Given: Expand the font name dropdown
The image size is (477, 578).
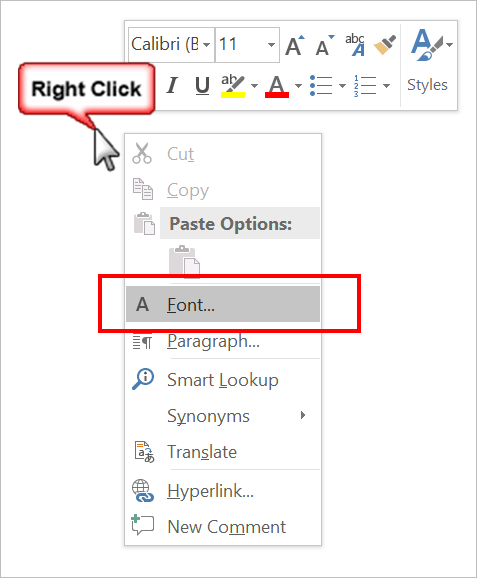Looking at the screenshot, I should [206, 45].
